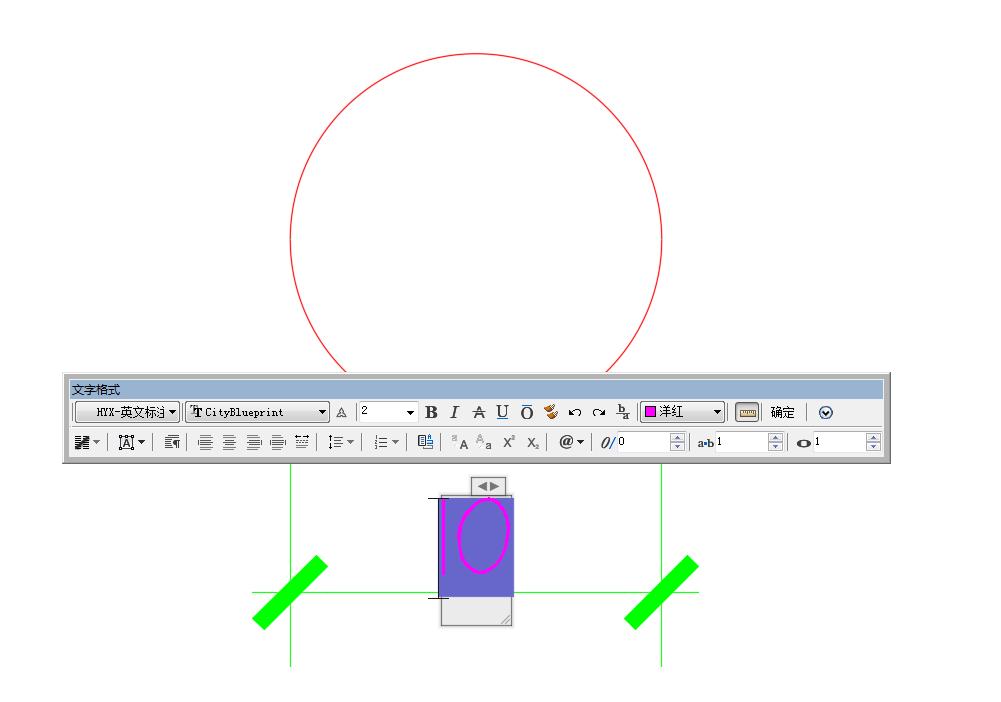1001x702 pixels.
Task: Click the Oblique Angle slanted-O icon
Action: (x=607, y=442)
